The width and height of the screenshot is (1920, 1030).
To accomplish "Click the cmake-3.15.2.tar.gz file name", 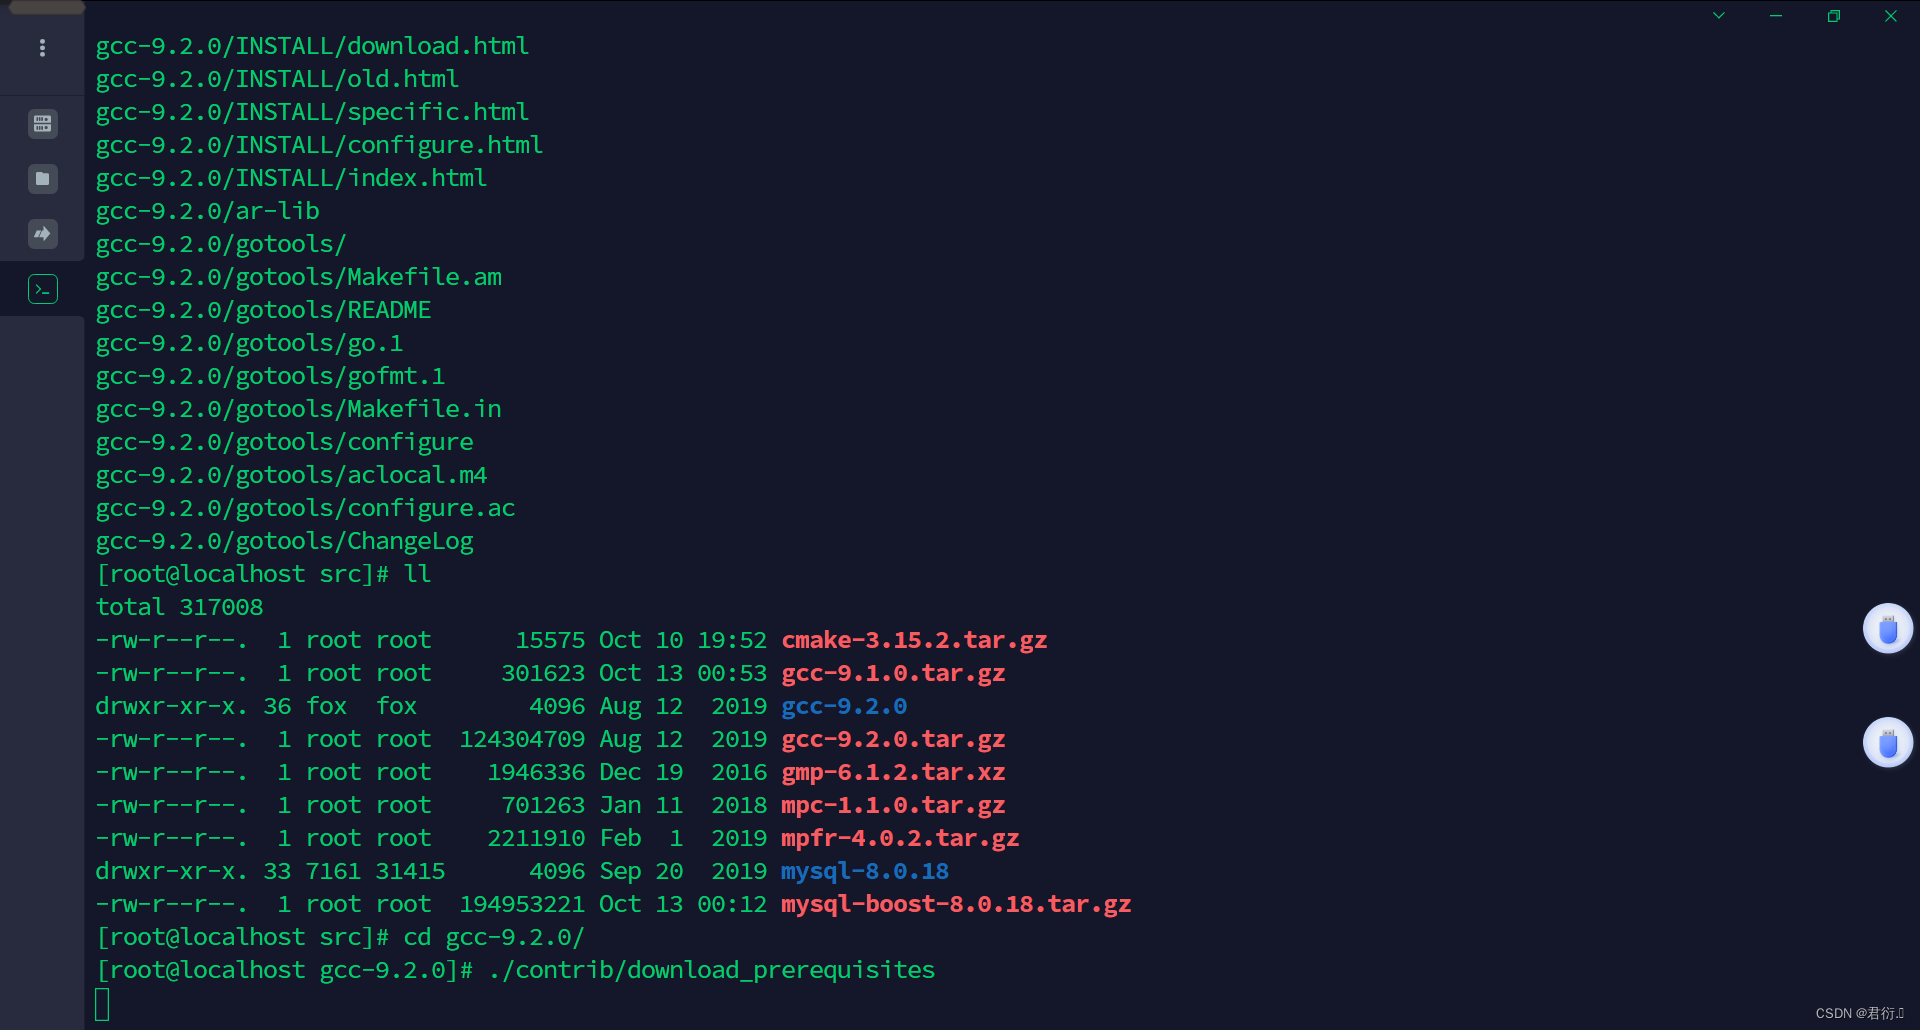I will click(x=914, y=641).
